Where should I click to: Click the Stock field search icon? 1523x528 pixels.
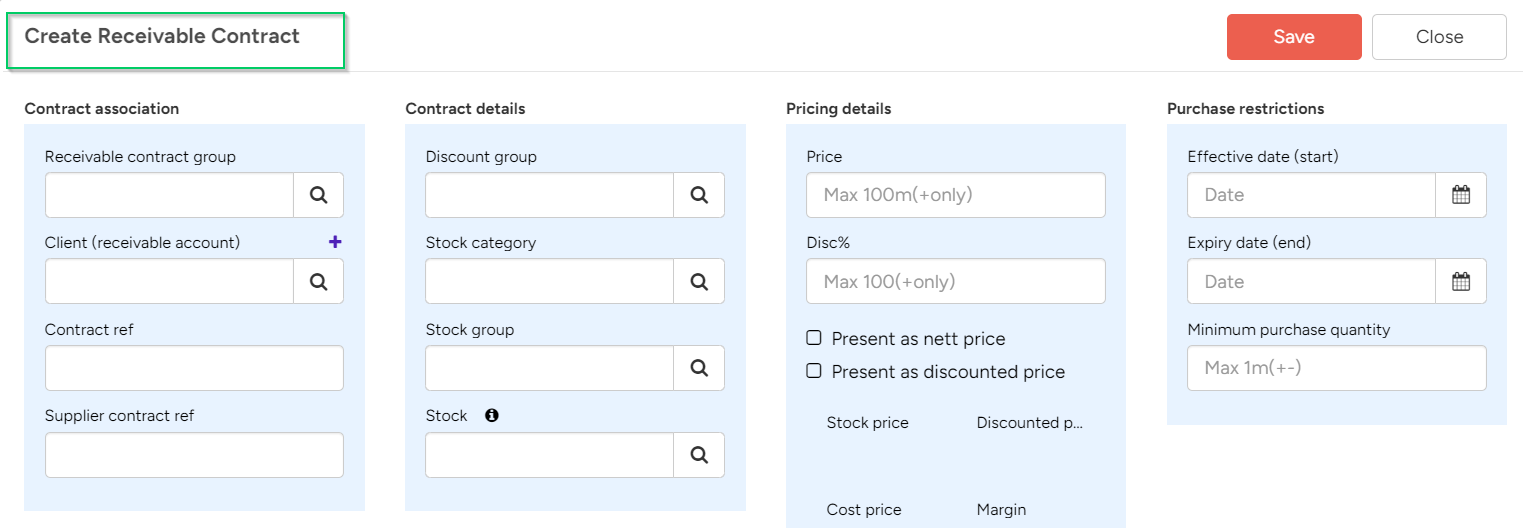point(699,455)
